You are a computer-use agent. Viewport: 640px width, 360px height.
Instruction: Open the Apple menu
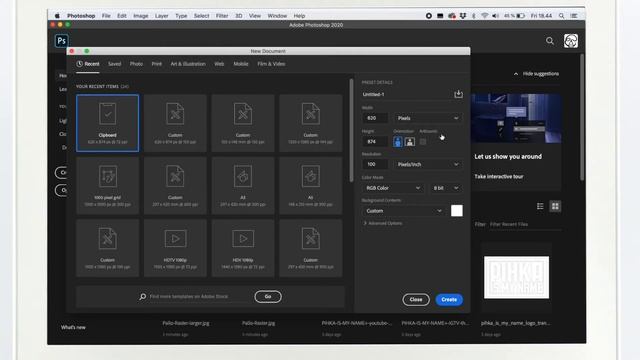click(x=57, y=16)
